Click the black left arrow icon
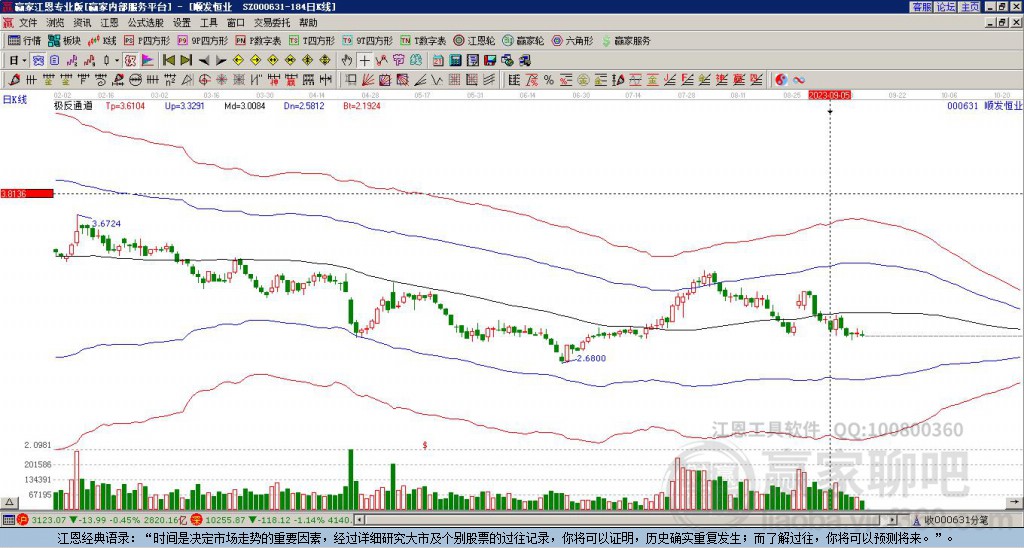The height and width of the screenshot is (548, 1024). point(204,61)
